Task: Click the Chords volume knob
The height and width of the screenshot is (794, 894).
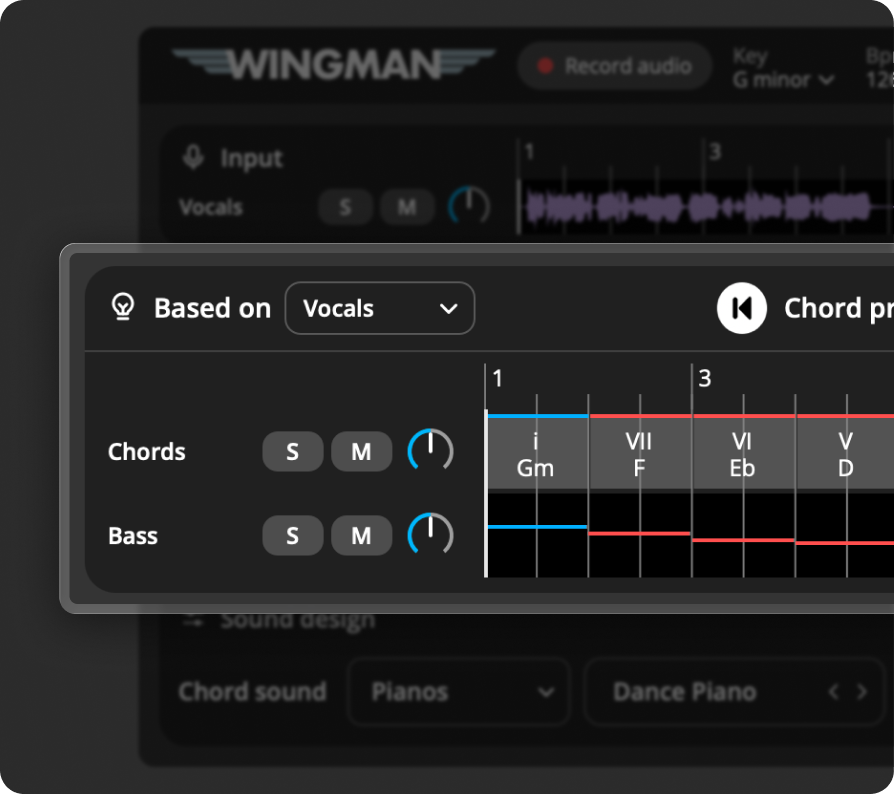Action: [430, 451]
